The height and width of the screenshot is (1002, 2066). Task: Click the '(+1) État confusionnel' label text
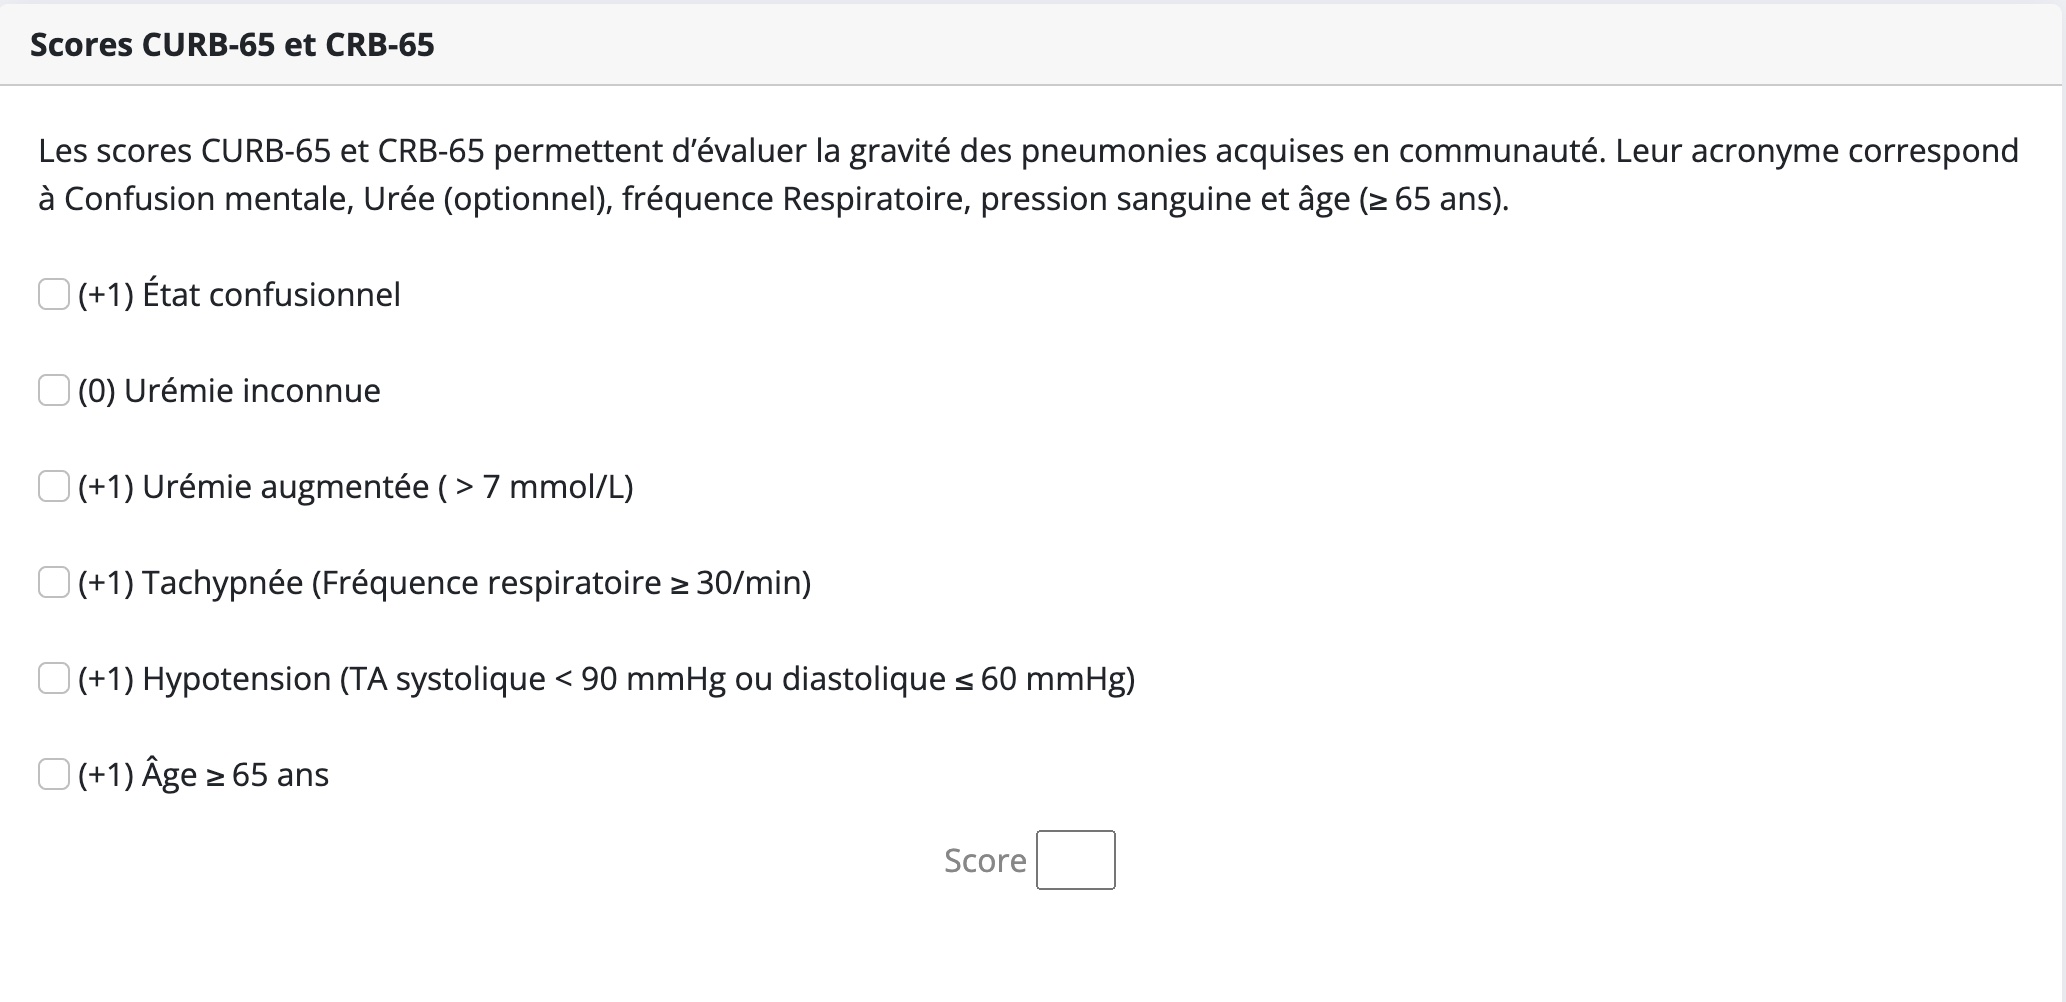click(x=239, y=295)
